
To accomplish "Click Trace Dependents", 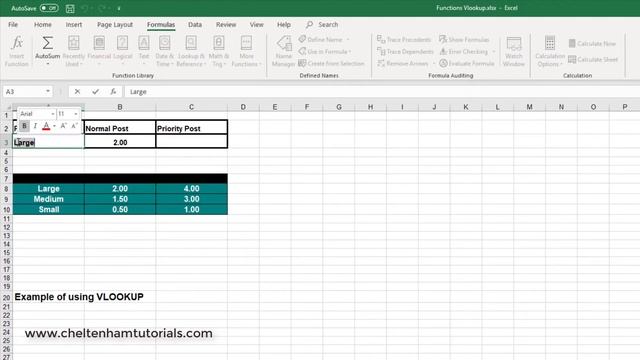I will pyautogui.click(x=405, y=51).
